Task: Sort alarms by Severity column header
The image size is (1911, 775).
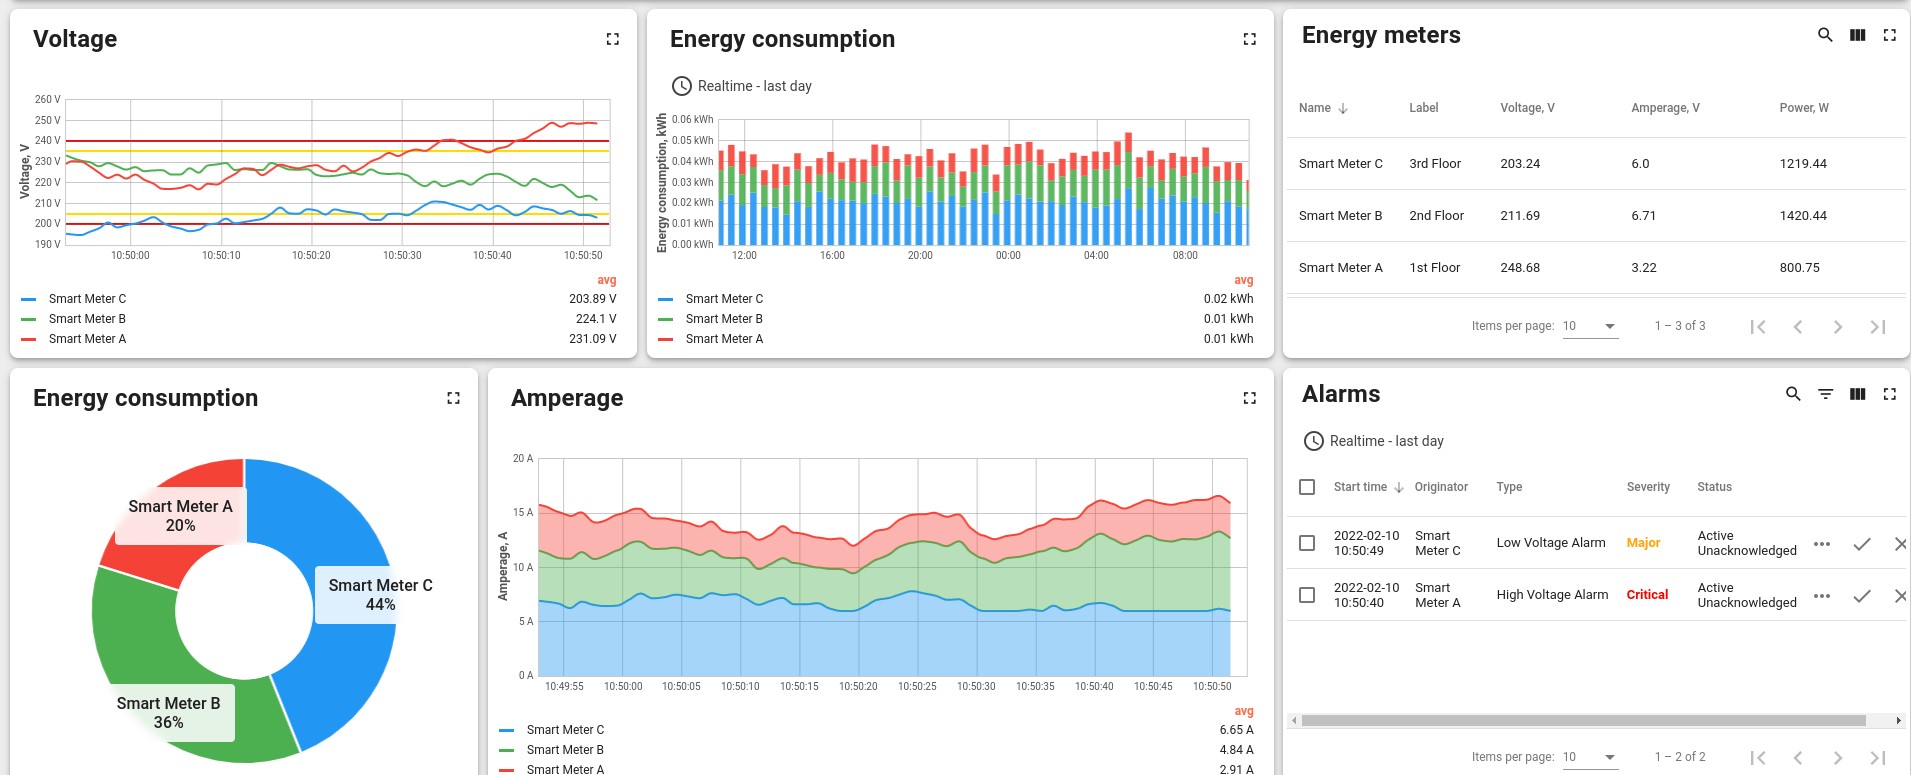Action: coord(1648,487)
